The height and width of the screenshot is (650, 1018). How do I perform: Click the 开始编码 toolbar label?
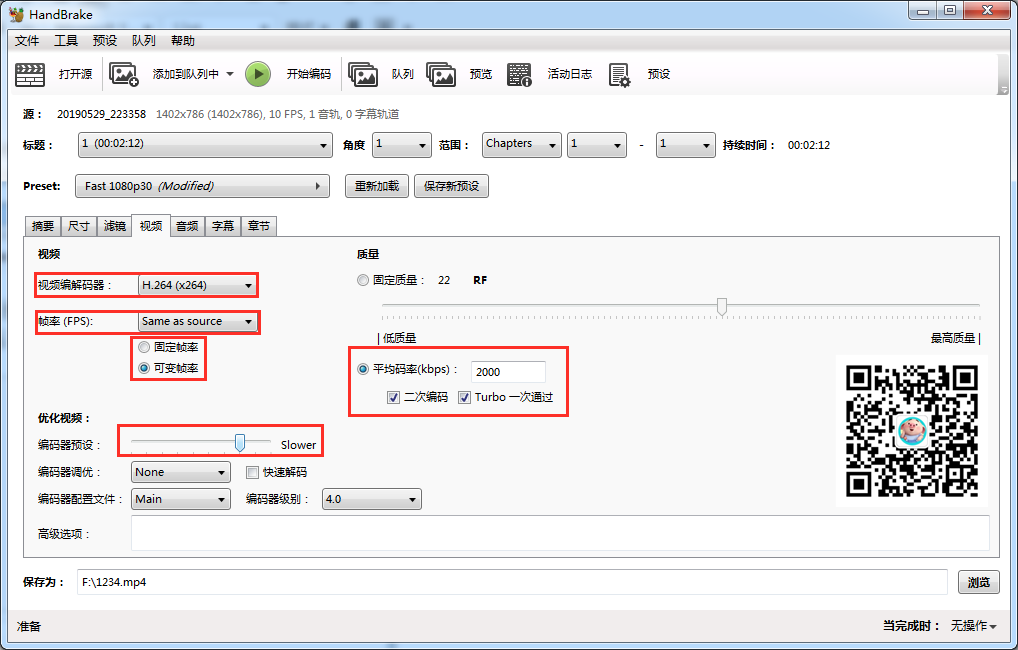(309, 74)
